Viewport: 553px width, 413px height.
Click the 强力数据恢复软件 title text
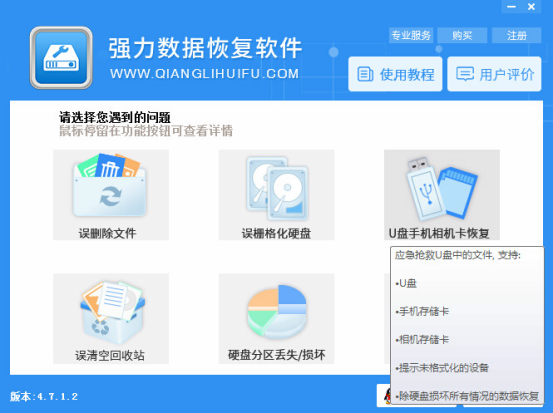coord(205,48)
